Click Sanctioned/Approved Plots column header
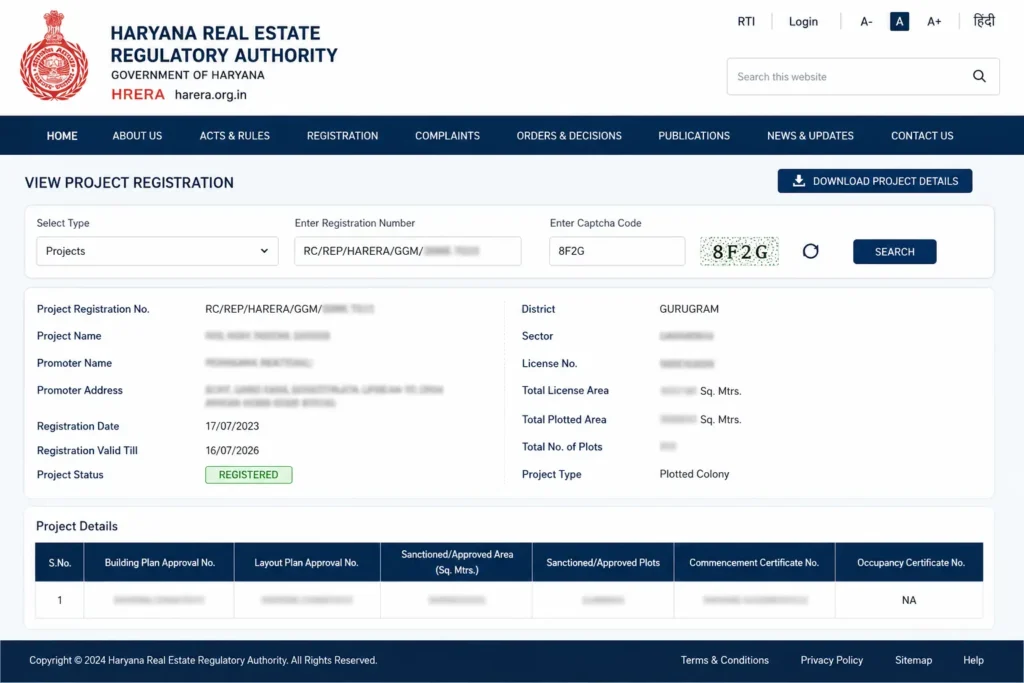Viewport: 1024px width, 683px height. click(603, 562)
